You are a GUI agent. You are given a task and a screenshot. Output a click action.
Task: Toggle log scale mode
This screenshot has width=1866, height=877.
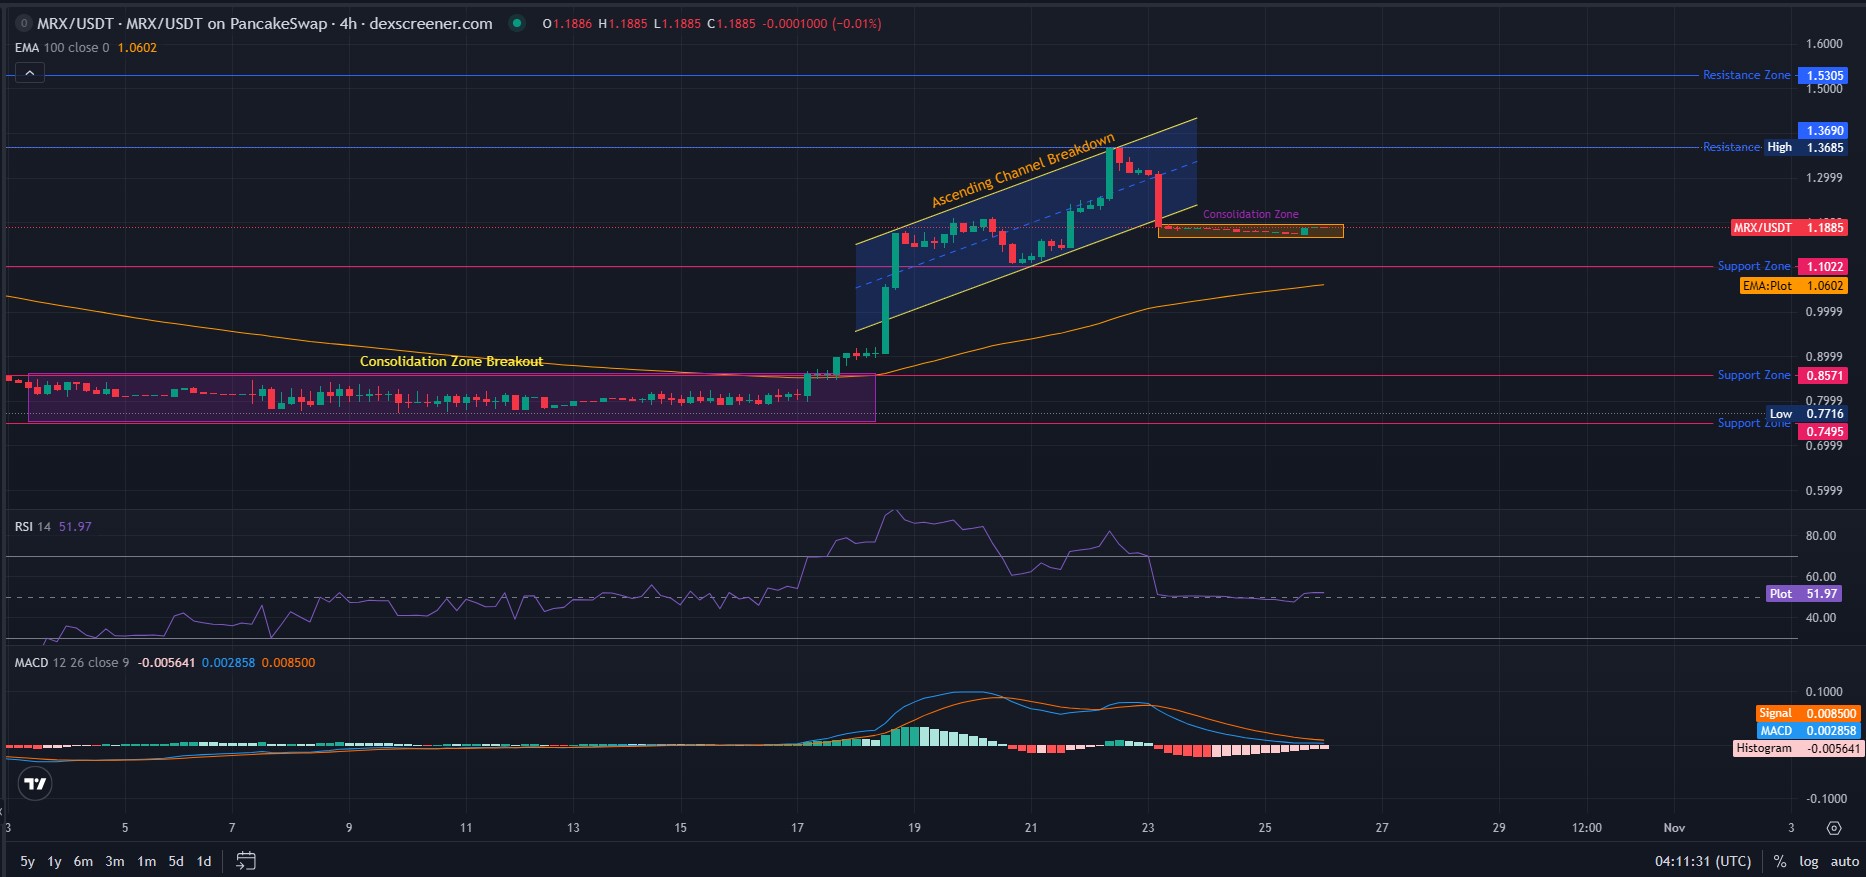(x=1809, y=861)
